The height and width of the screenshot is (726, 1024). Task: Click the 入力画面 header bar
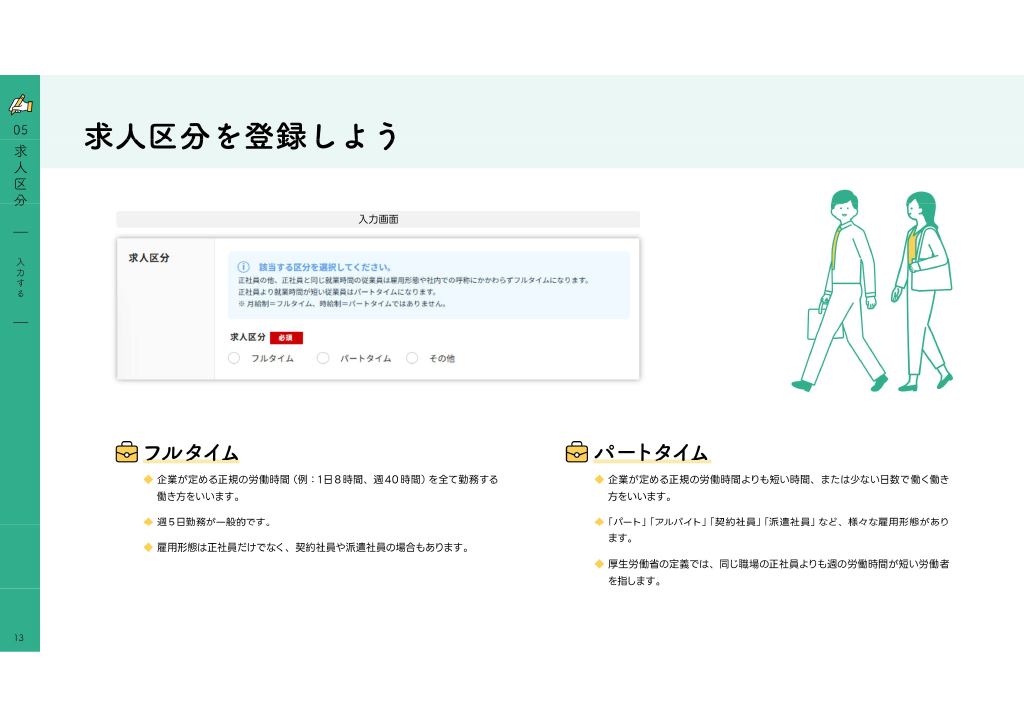click(378, 219)
